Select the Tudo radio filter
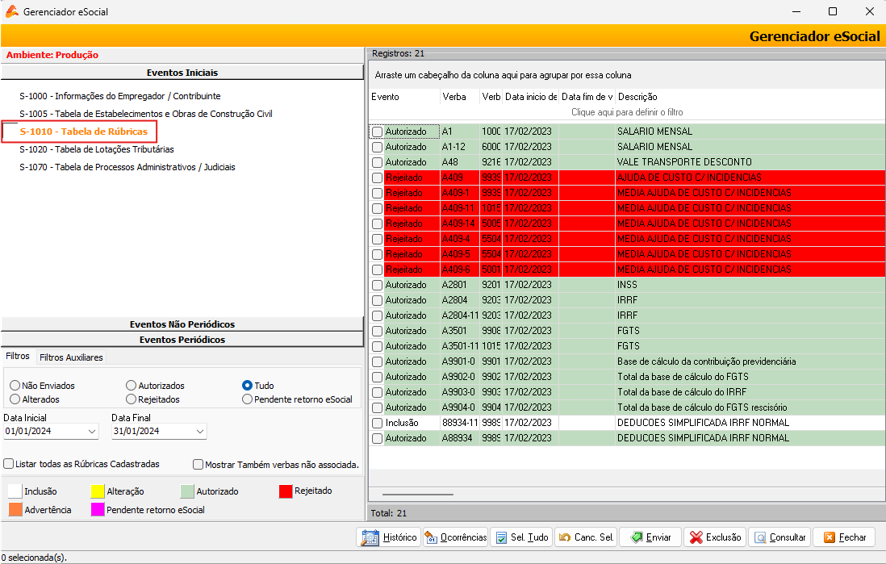 click(x=247, y=385)
